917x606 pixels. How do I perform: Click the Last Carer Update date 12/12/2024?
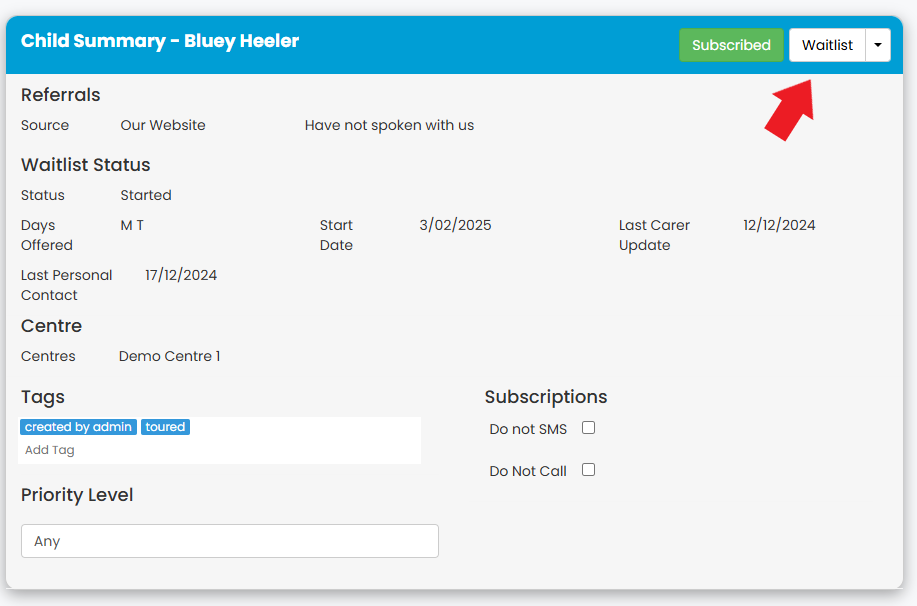[779, 225]
